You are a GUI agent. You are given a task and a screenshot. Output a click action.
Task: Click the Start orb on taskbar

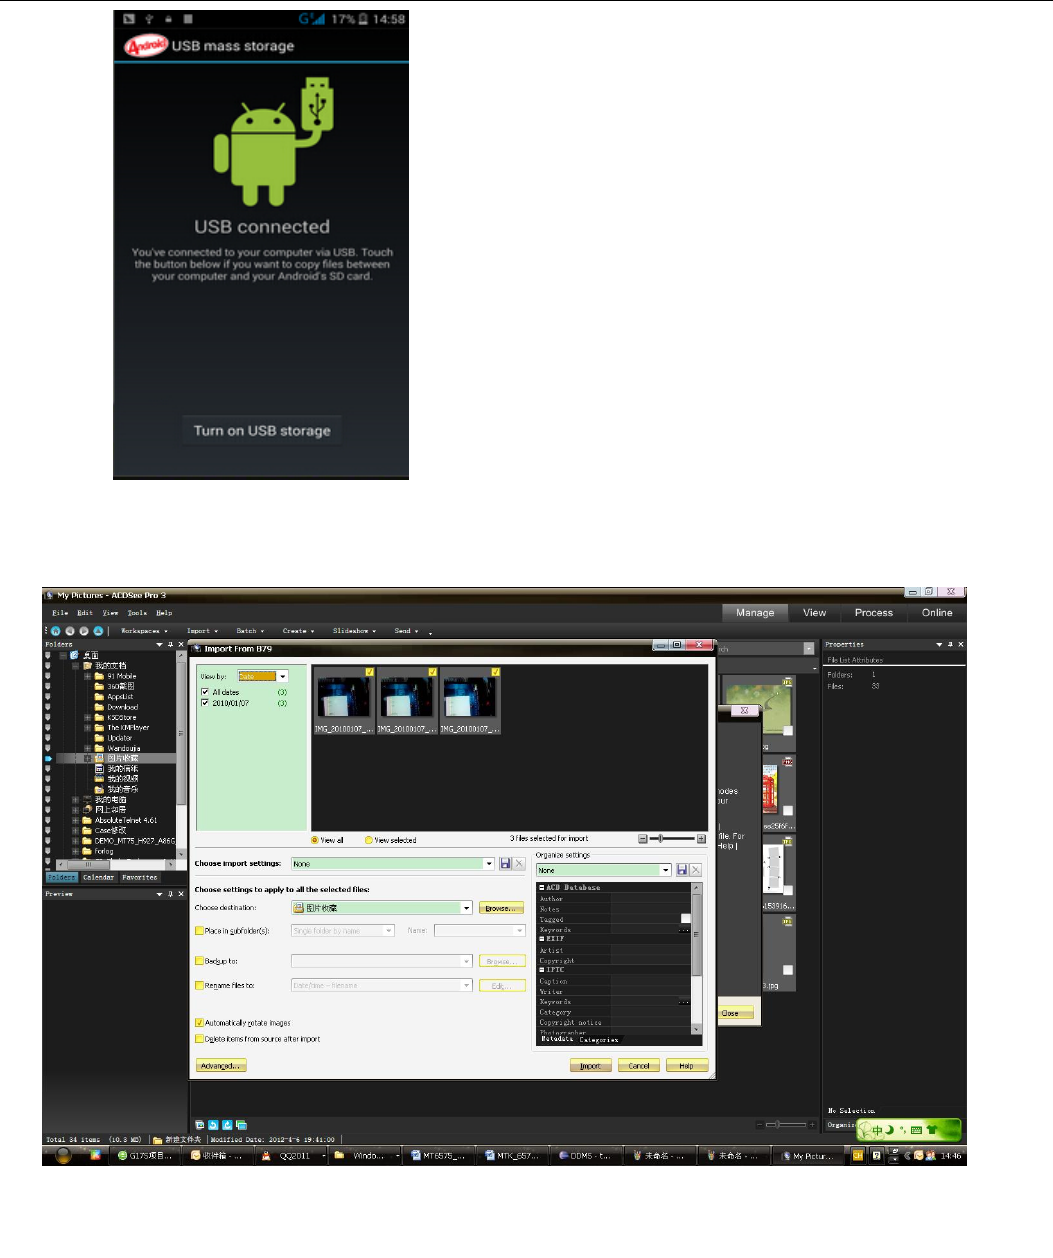pyautogui.click(x=64, y=1155)
